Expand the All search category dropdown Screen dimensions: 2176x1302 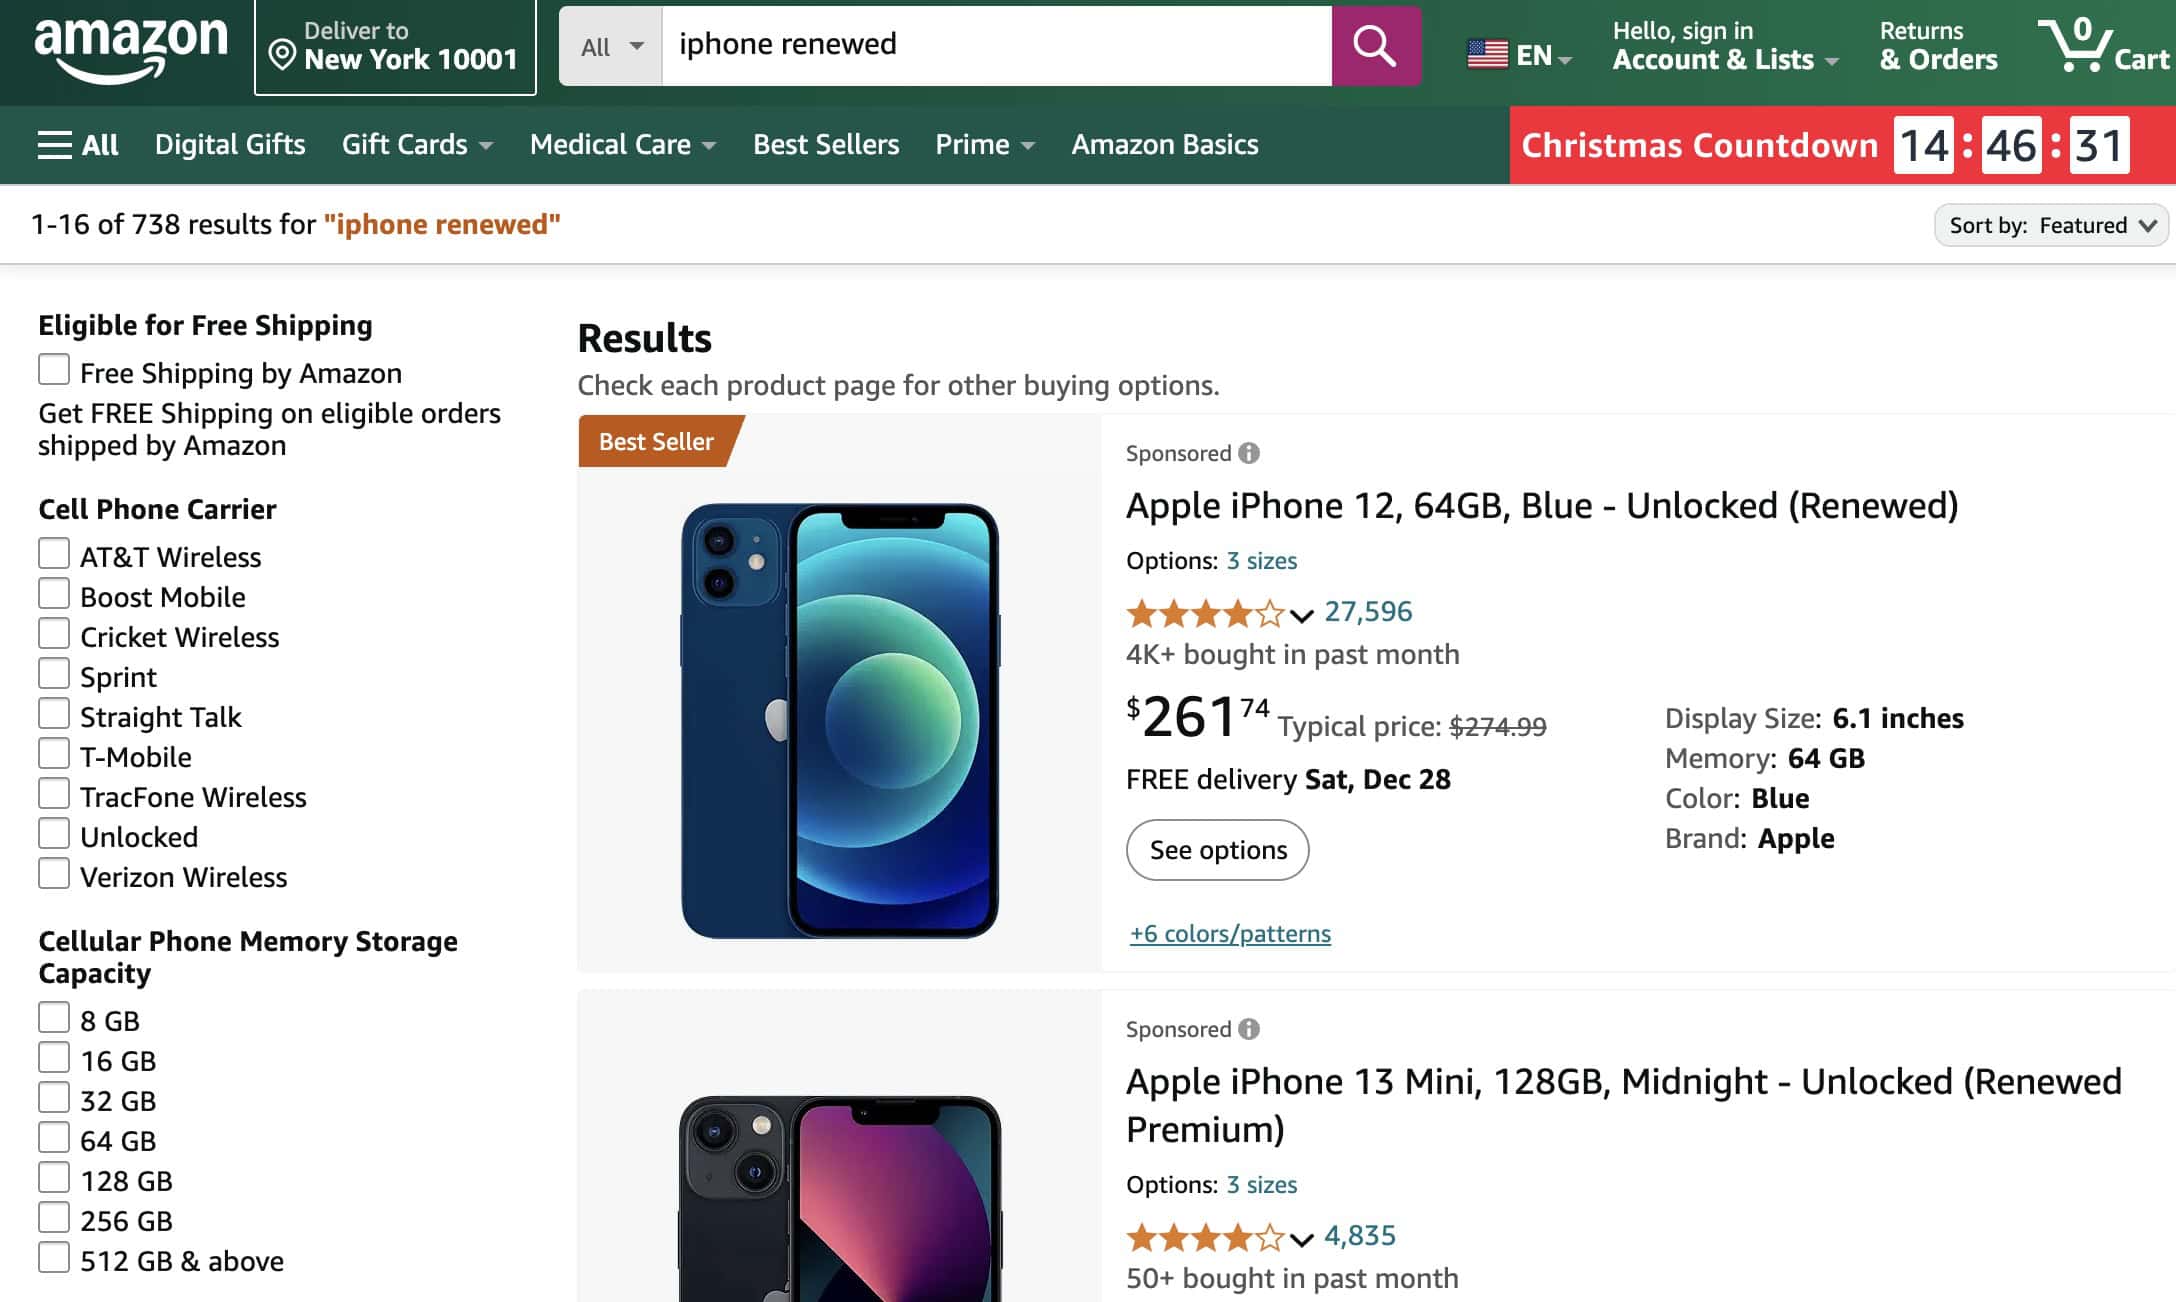pos(611,46)
